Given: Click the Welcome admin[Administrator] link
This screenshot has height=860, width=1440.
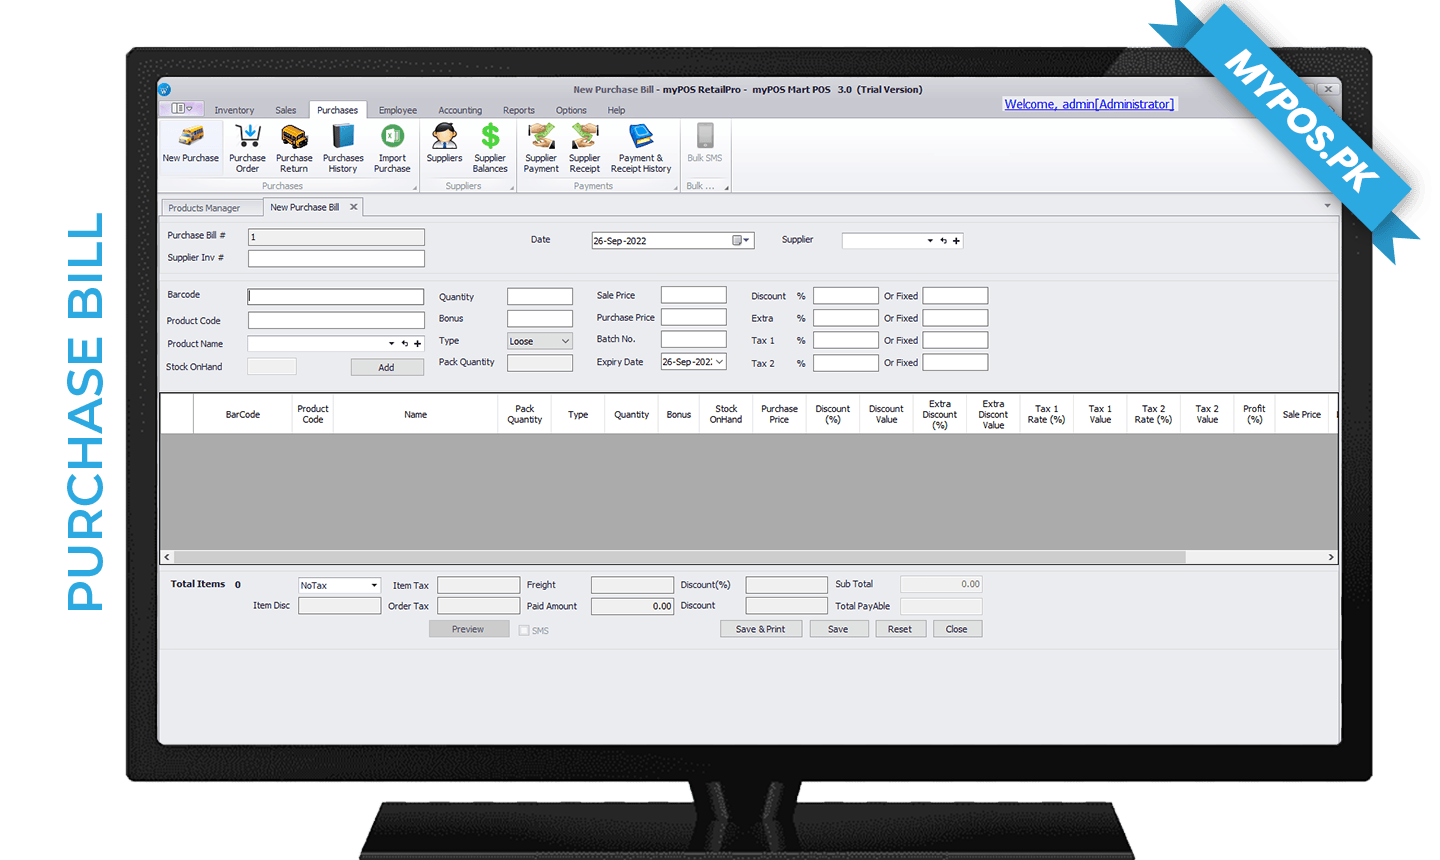Looking at the screenshot, I should coord(1089,104).
